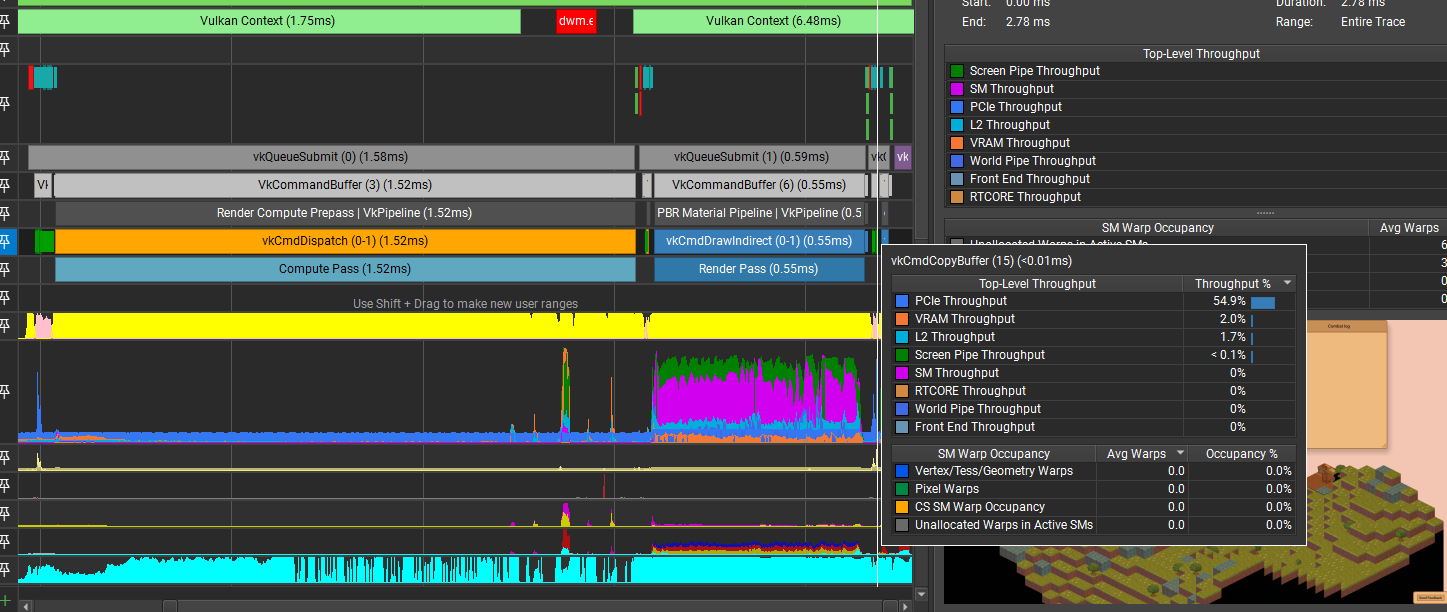This screenshot has width=1447, height=612.
Task: Click the timeline scrollbar left arrow
Action: 25,605
